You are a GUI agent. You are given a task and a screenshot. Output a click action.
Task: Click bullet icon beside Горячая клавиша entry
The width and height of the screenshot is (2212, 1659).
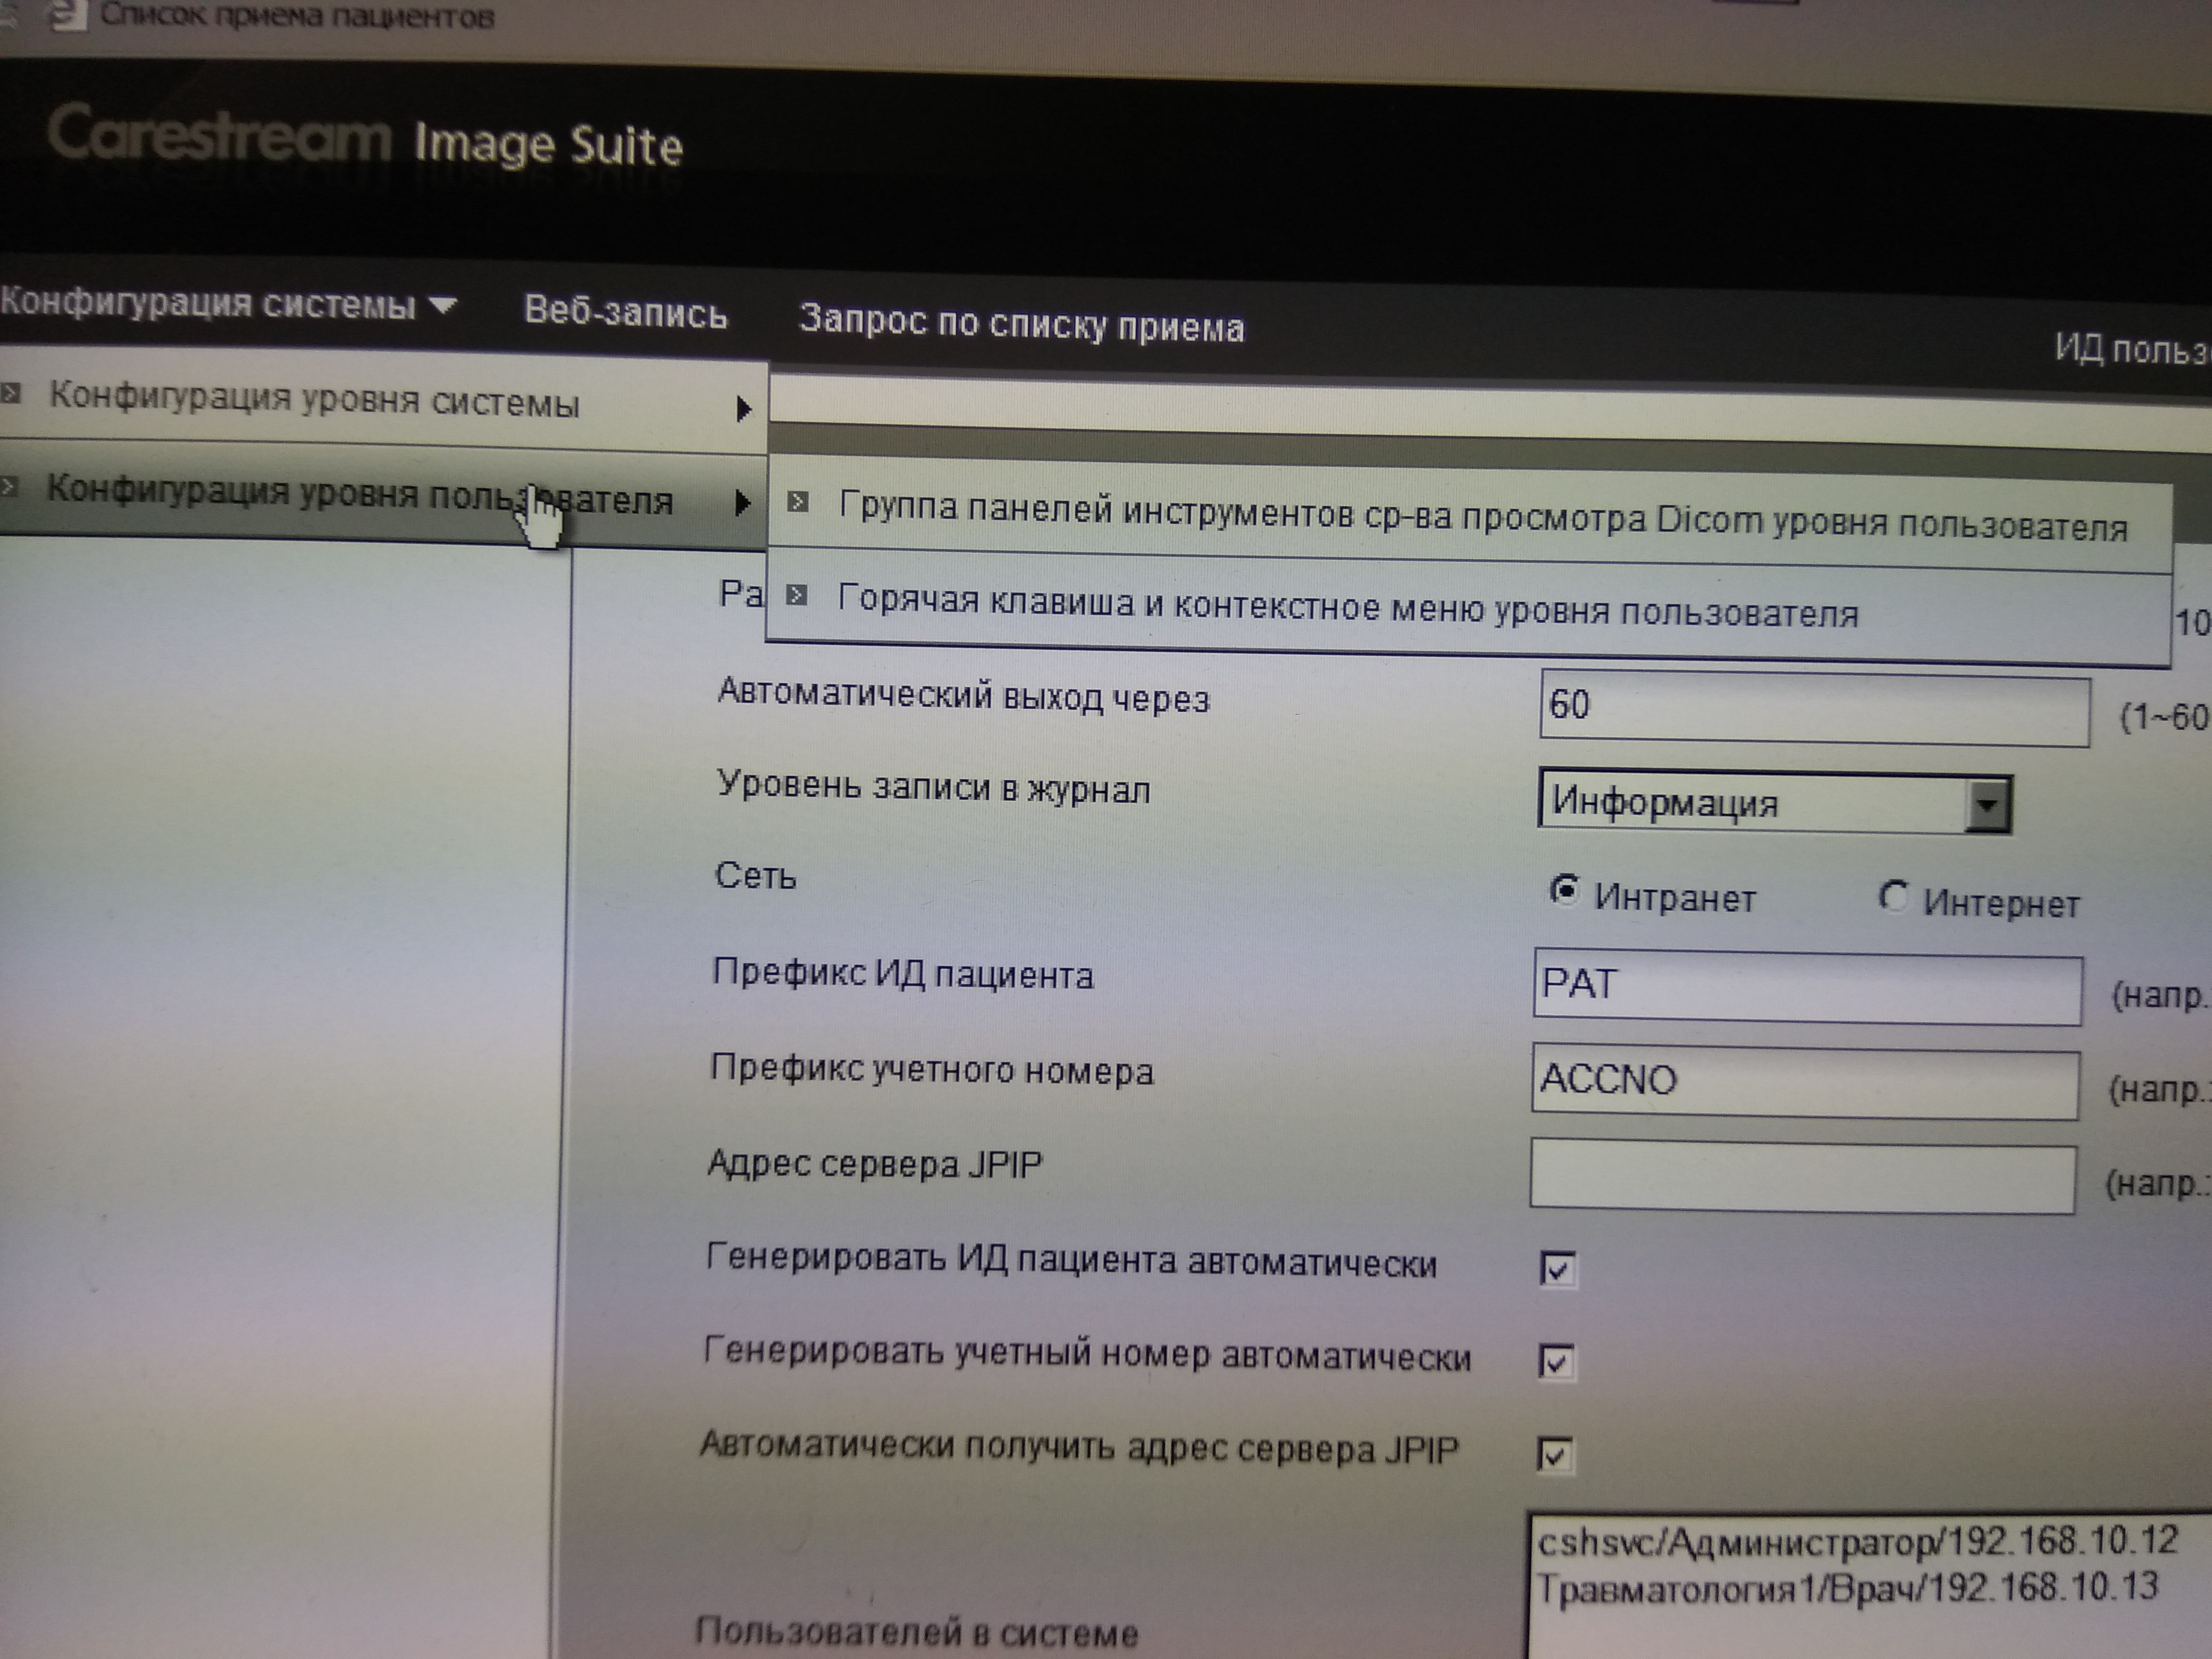point(796,596)
